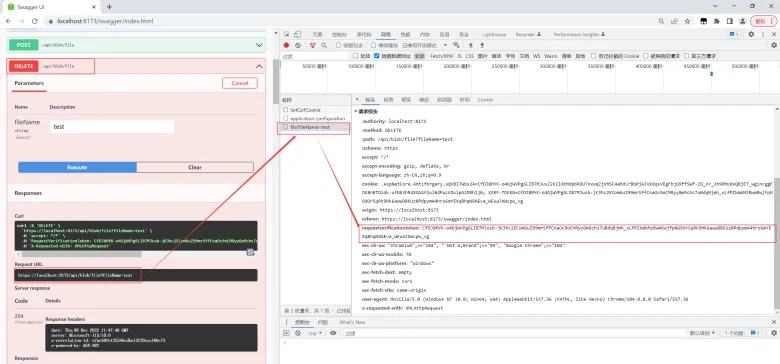Open network panel settings gear icon
Image resolution: width=780 pixels, height=364 pixels.
point(774,45)
